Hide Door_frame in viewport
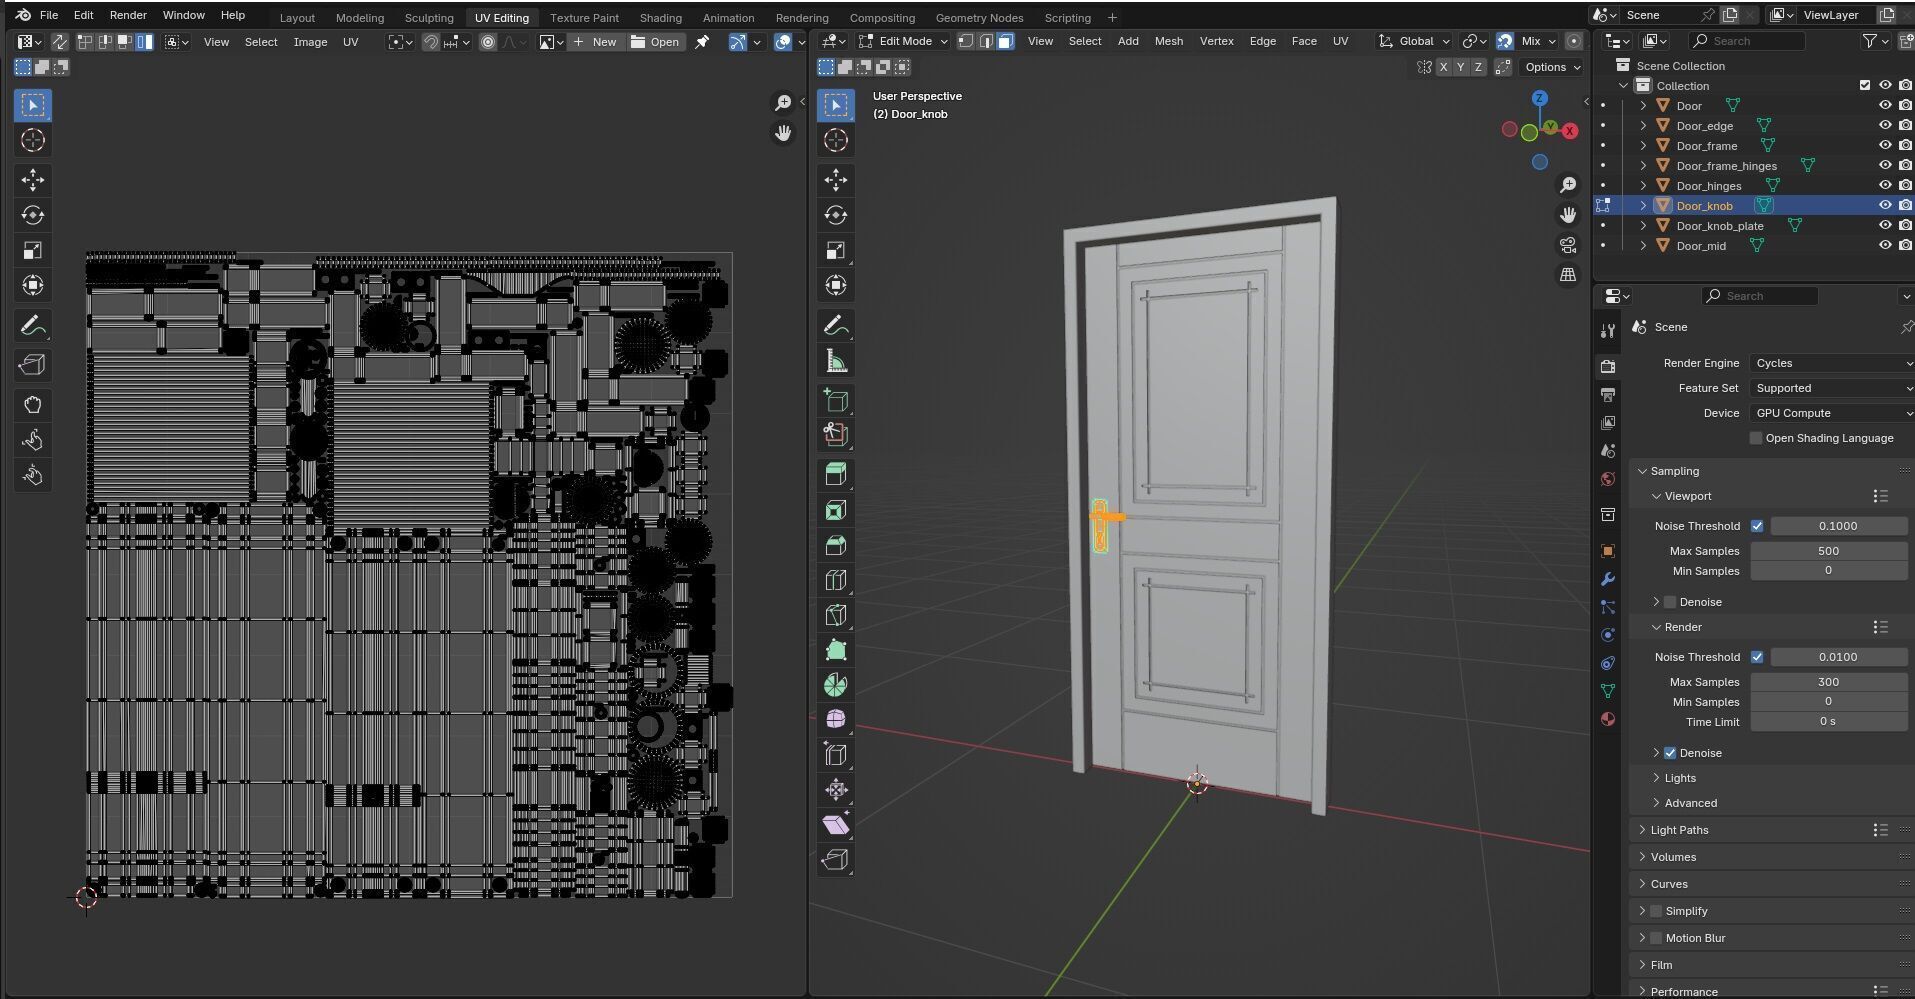The width and height of the screenshot is (1915, 999). click(1885, 146)
